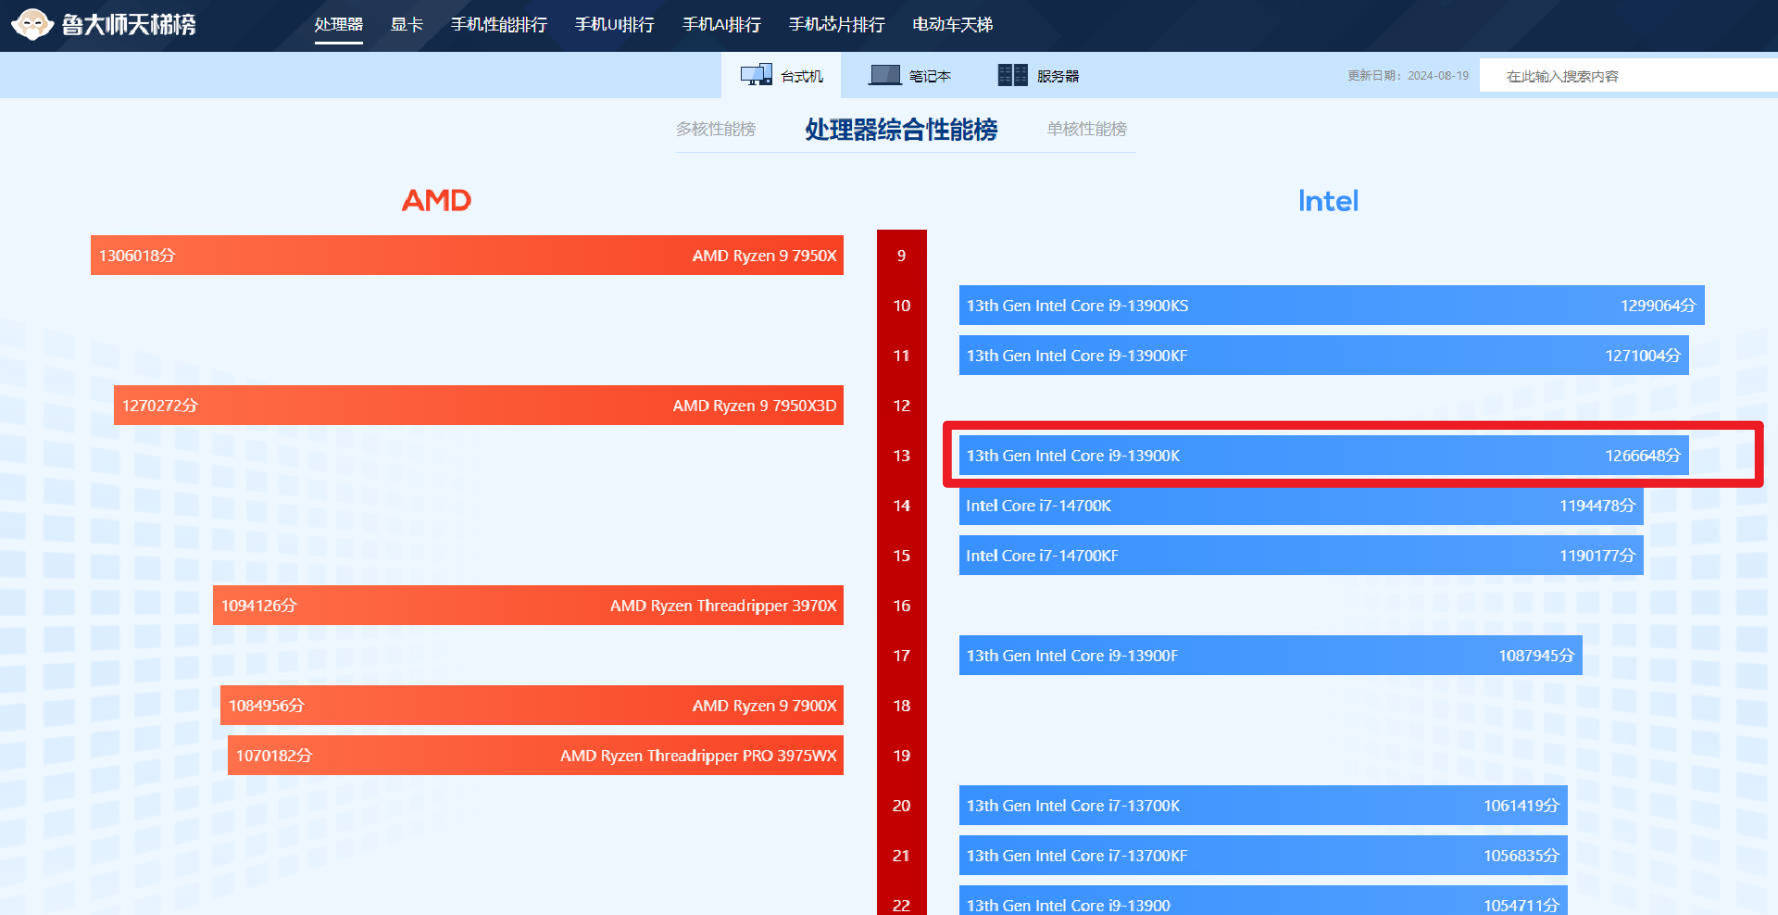Viewport: 1778px width, 915px height.
Task: Click the desktop computer icon beside 台式机
Action: point(756,75)
